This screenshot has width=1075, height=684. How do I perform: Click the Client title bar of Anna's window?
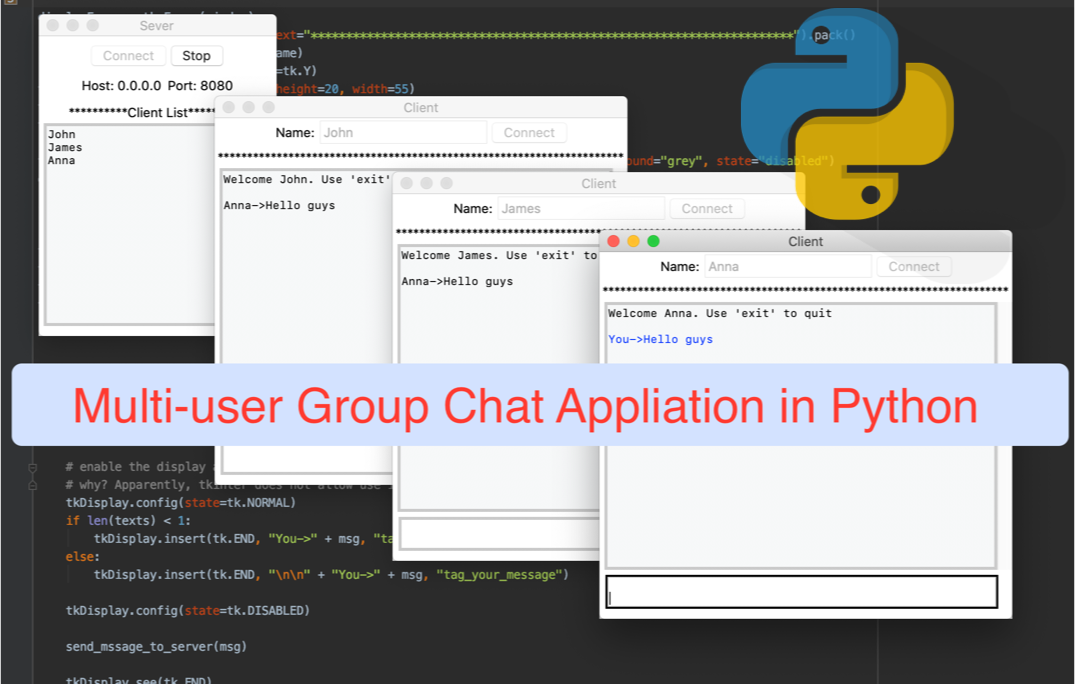click(x=805, y=241)
